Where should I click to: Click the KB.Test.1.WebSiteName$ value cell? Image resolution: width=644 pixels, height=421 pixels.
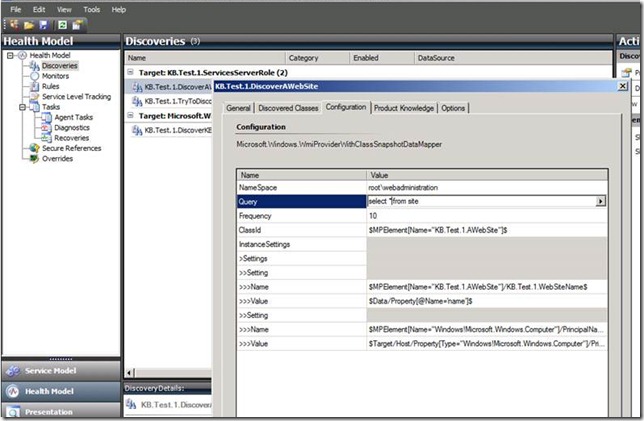click(487, 287)
